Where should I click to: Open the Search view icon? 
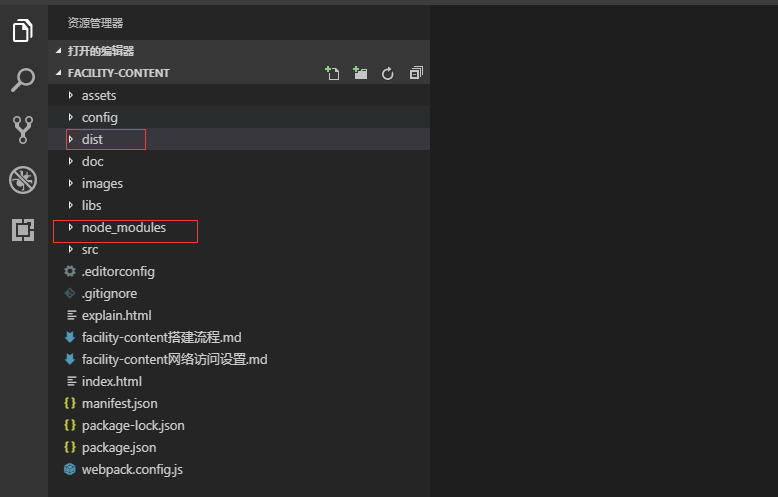tap(23, 80)
